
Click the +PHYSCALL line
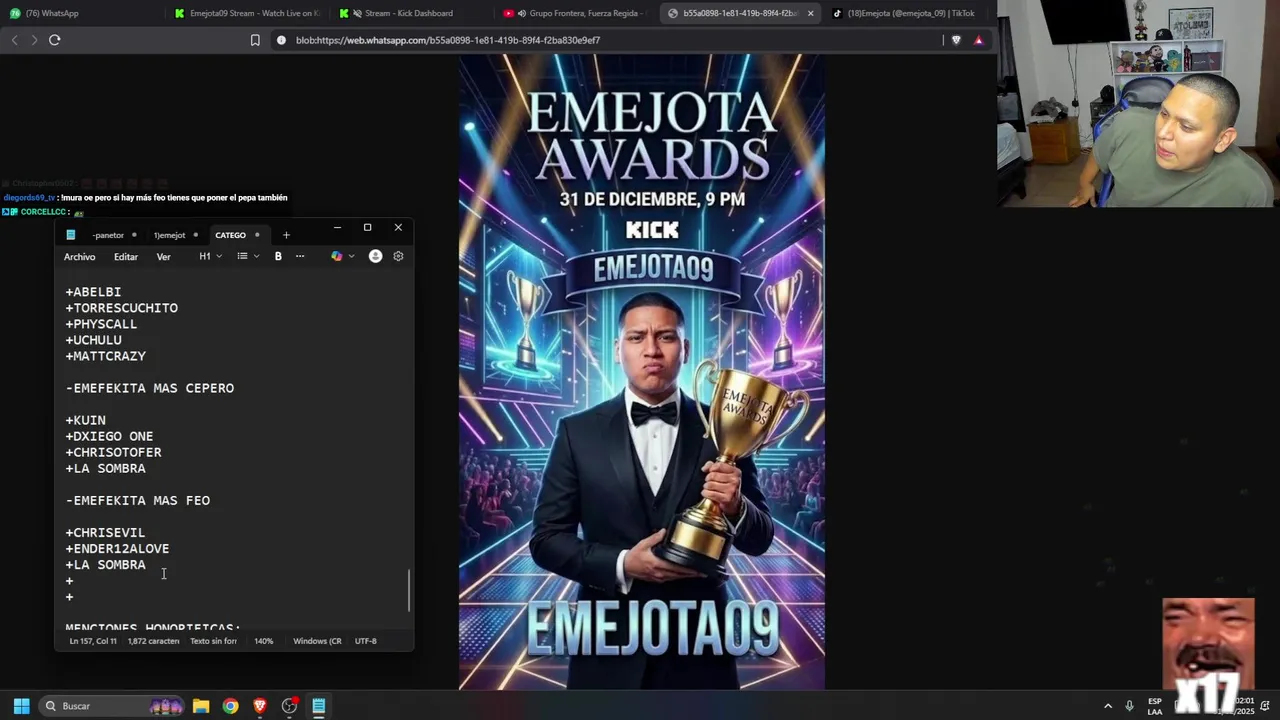pyautogui.click(x=102, y=324)
